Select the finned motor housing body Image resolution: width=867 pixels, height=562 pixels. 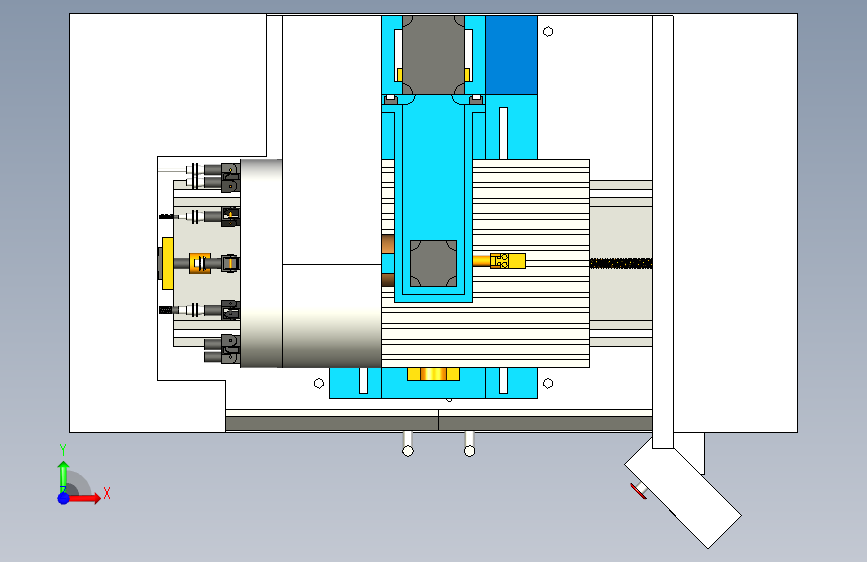tap(531, 263)
